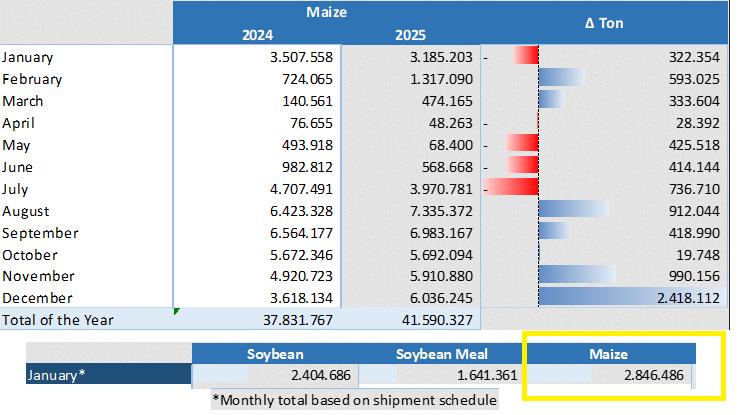Click the monthly total shipment schedule footnote

[354, 398]
